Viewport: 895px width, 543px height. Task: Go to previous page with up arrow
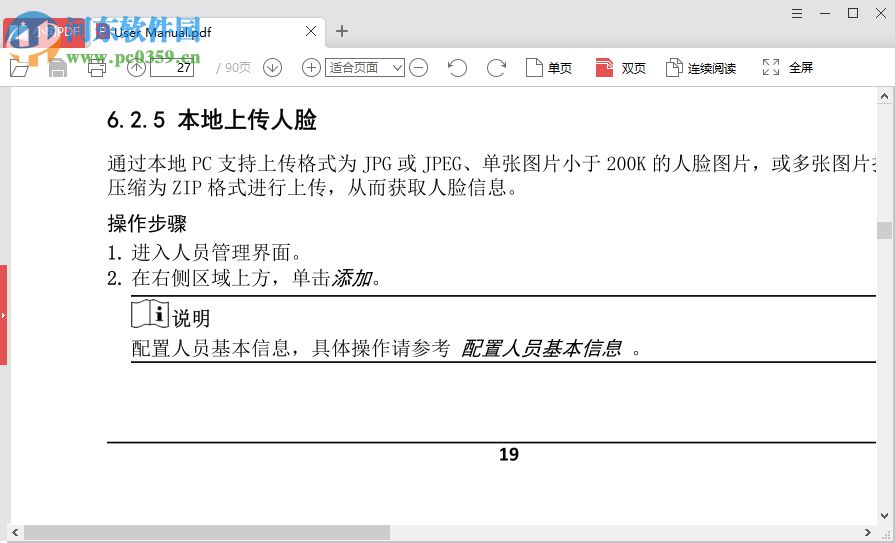pyautogui.click(x=136, y=68)
